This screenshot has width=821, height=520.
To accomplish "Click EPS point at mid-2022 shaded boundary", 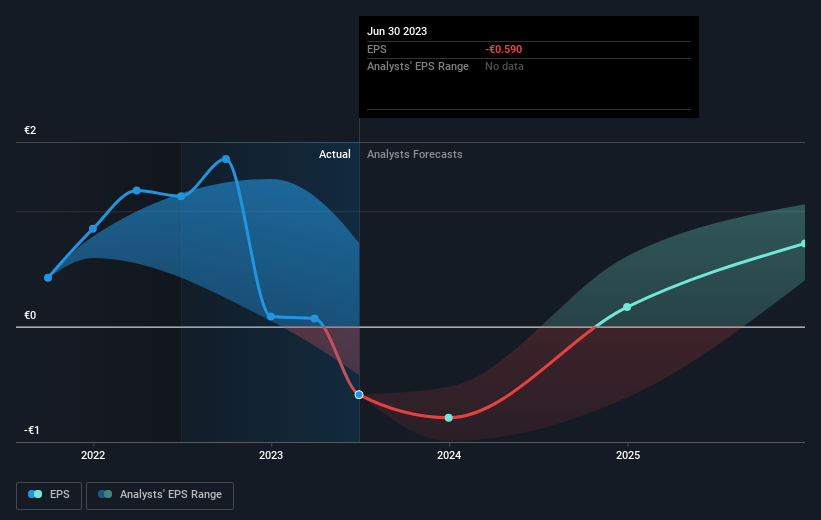I will pyautogui.click(x=181, y=196).
